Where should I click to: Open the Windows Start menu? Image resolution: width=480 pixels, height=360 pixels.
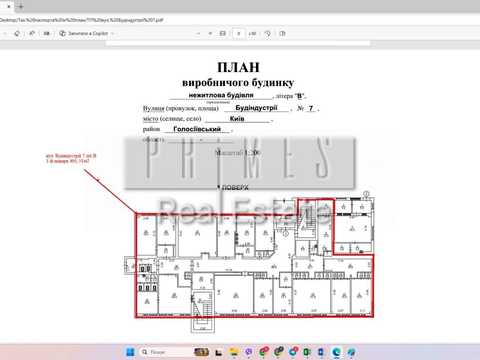coord(130,352)
